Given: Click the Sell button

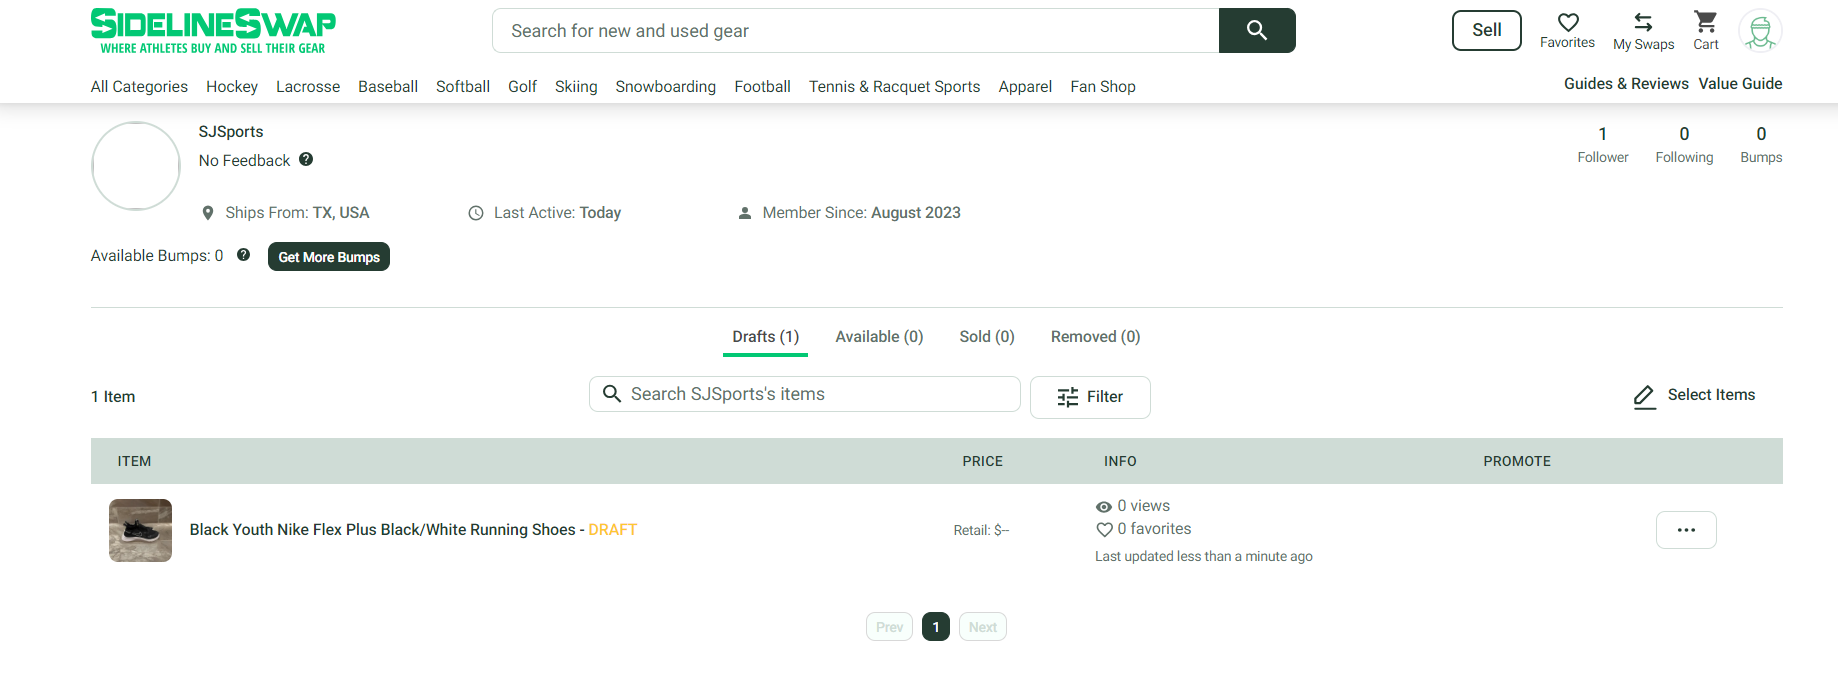Looking at the screenshot, I should (x=1486, y=30).
